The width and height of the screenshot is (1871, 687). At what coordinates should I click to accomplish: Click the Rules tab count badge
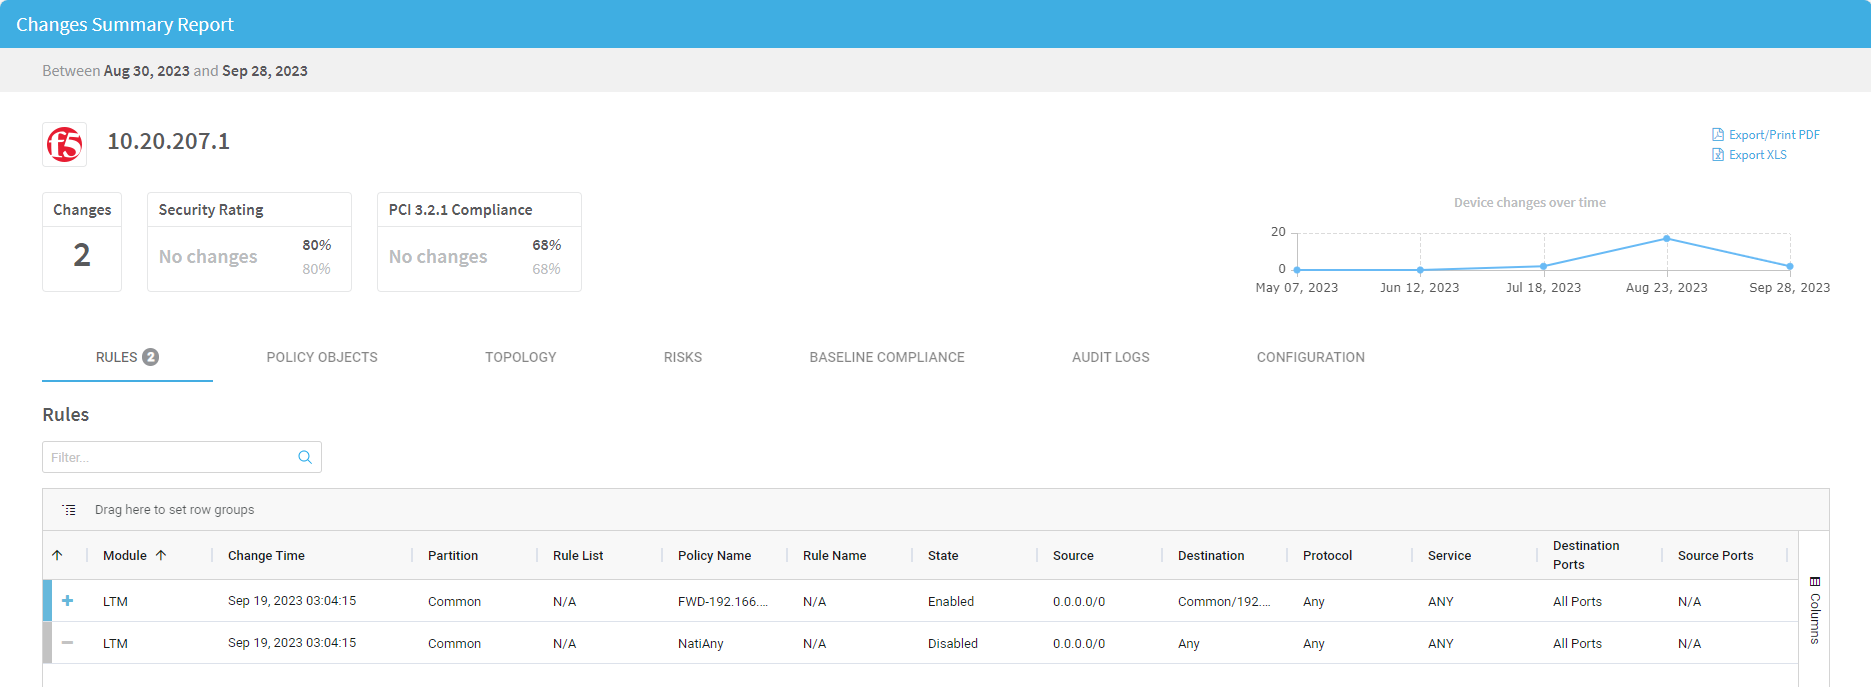pyautogui.click(x=151, y=357)
